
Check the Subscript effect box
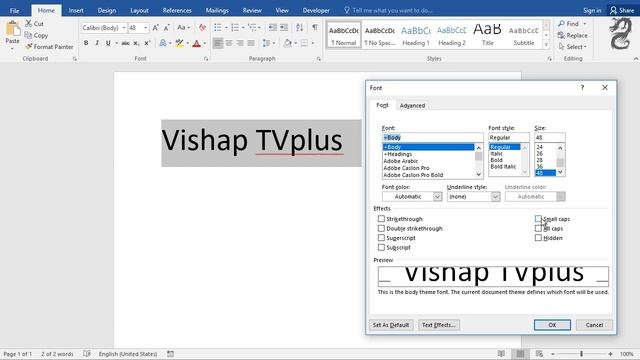(x=381, y=247)
